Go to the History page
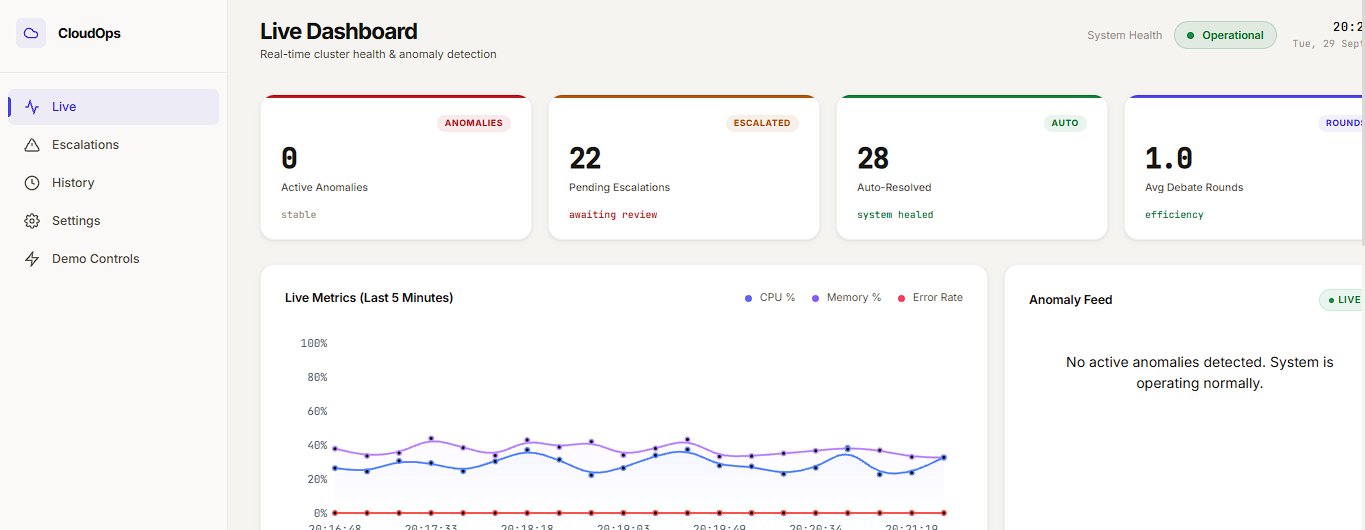This screenshot has width=1365, height=530. pyautogui.click(x=113, y=183)
